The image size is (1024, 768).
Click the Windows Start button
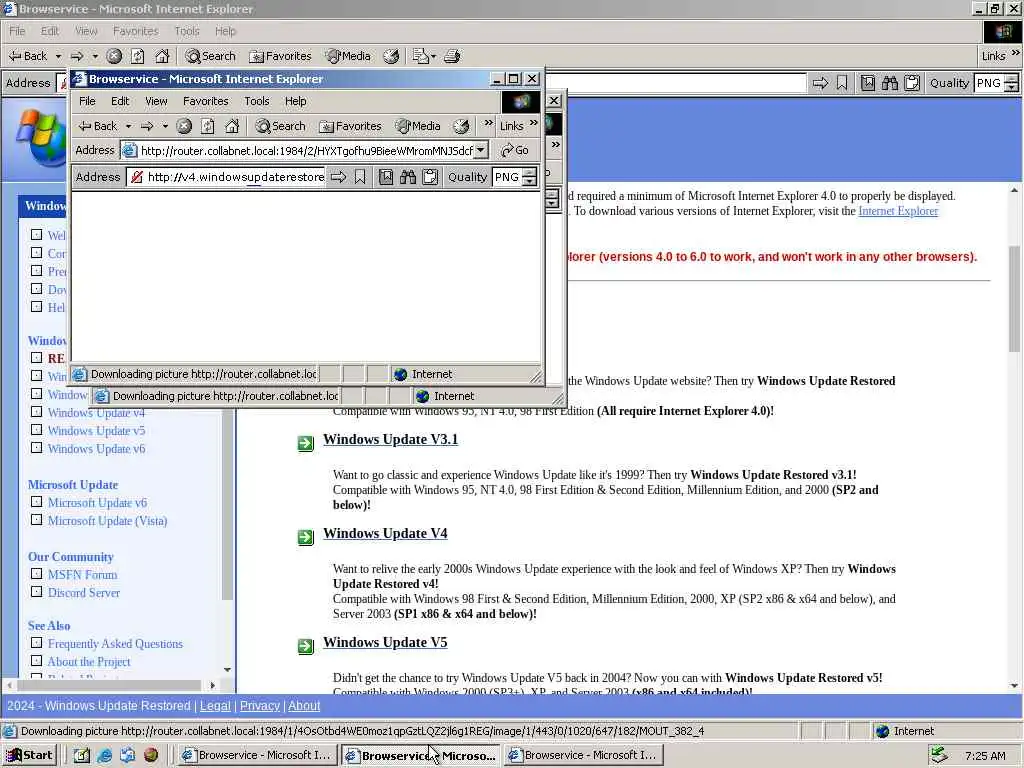coord(30,756)
